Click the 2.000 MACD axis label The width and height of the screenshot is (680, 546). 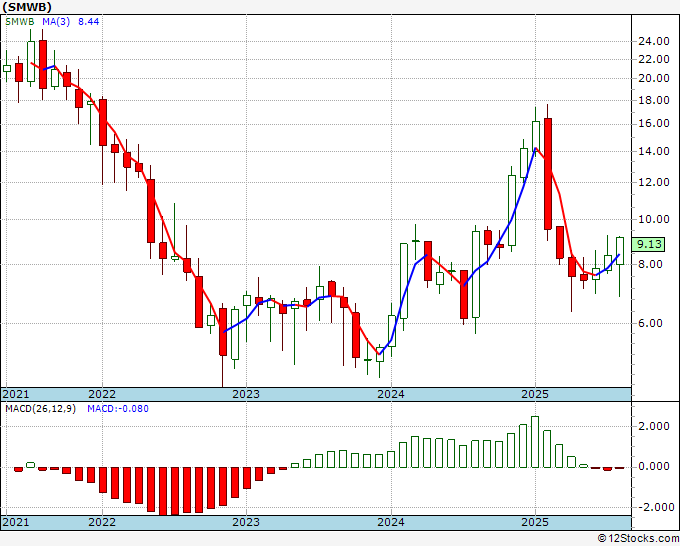click(x=654, y=426)
